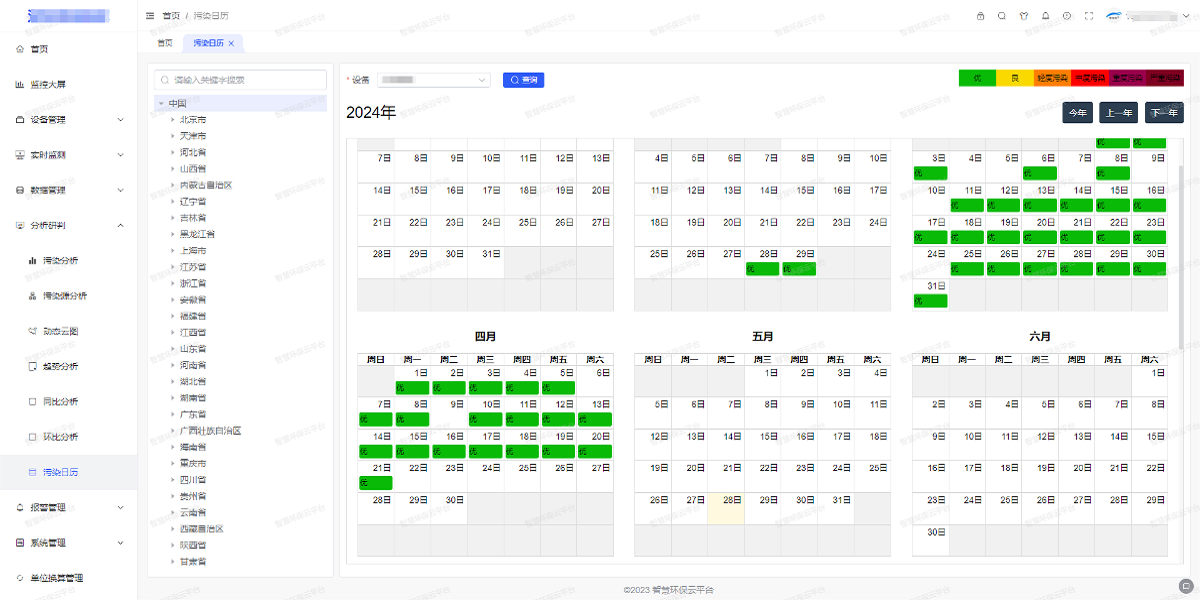Screen dimensions: 1200x600
Task: Open notifications via the bell icon
Action: pyautogui.click(x=1045, y=16)
